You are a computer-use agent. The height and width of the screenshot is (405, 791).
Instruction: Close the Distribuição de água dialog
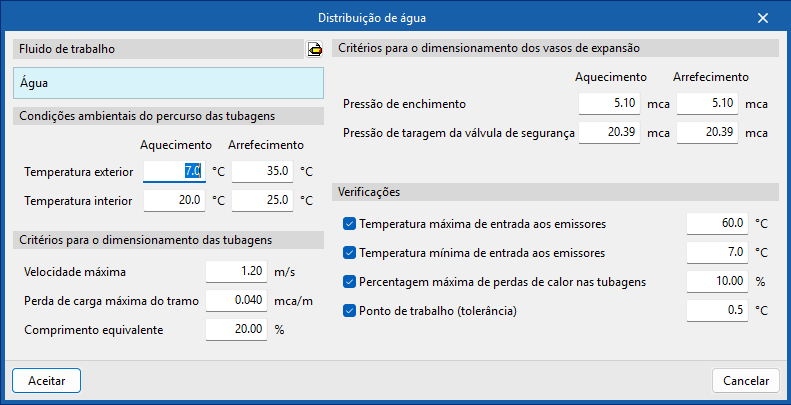[764, 18]
